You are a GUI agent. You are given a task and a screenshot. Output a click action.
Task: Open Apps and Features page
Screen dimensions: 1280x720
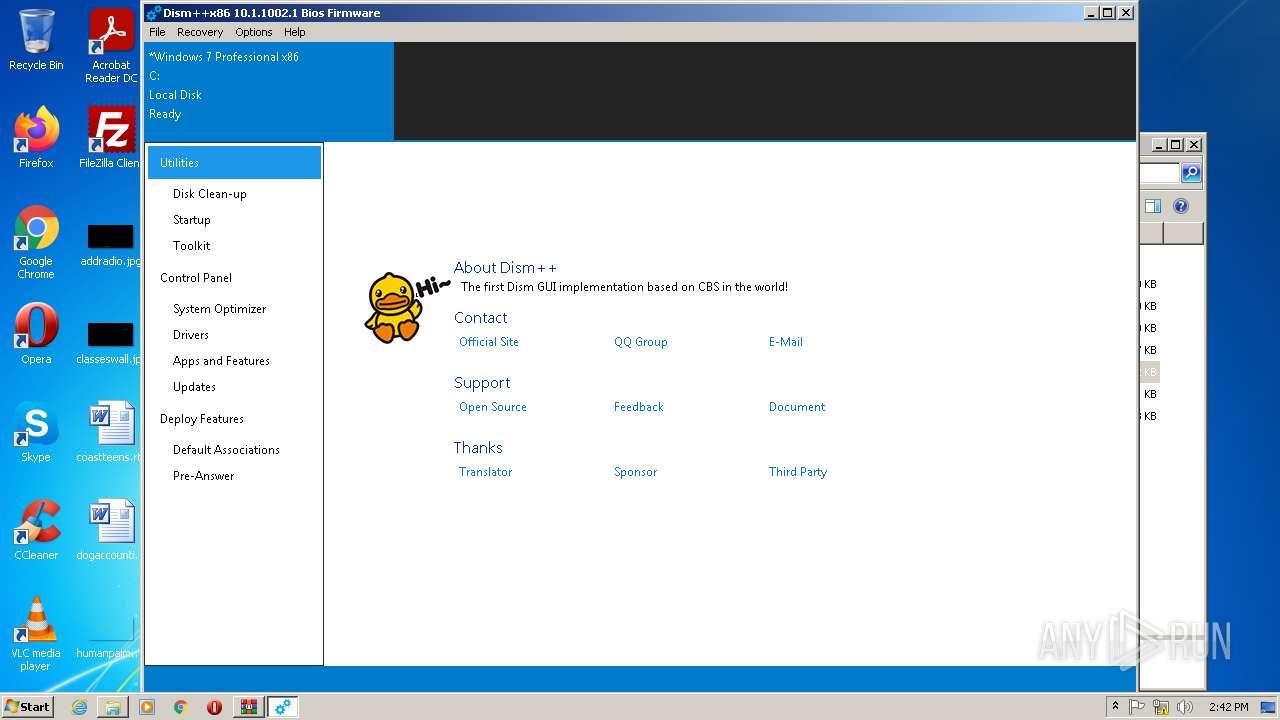(221, 361)
